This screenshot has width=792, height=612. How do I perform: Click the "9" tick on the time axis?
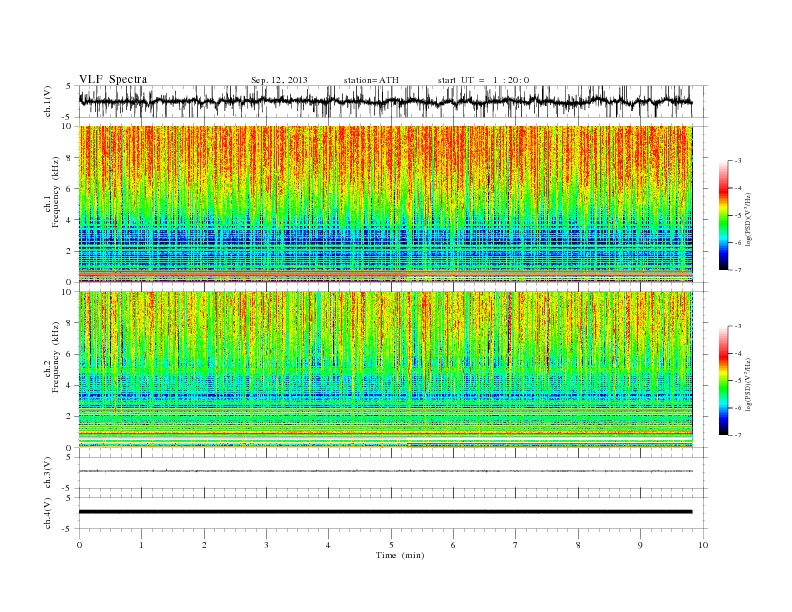(x=641, y=545)
